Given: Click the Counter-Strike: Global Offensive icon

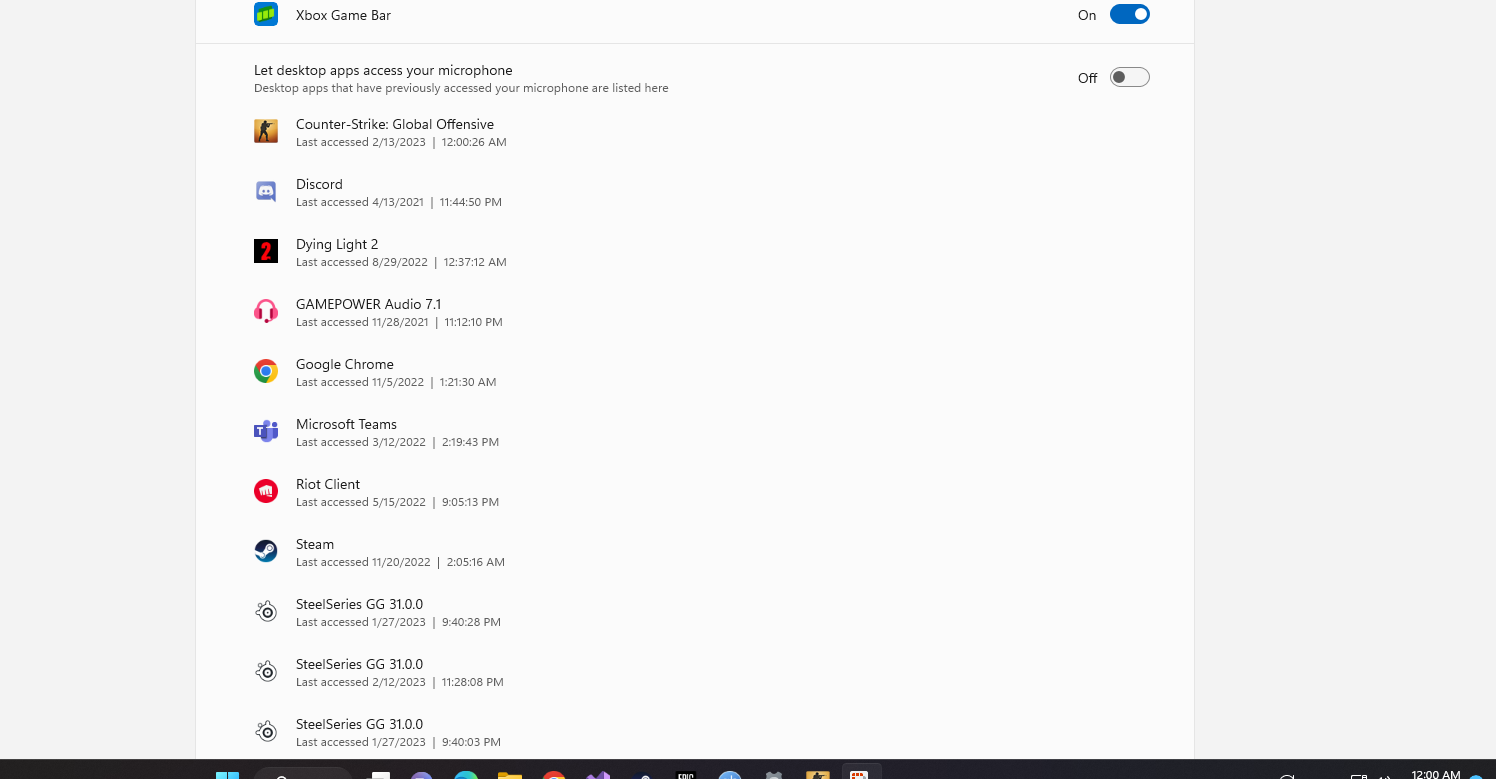Looking at the screenshot, I should (x=266, y=131).
